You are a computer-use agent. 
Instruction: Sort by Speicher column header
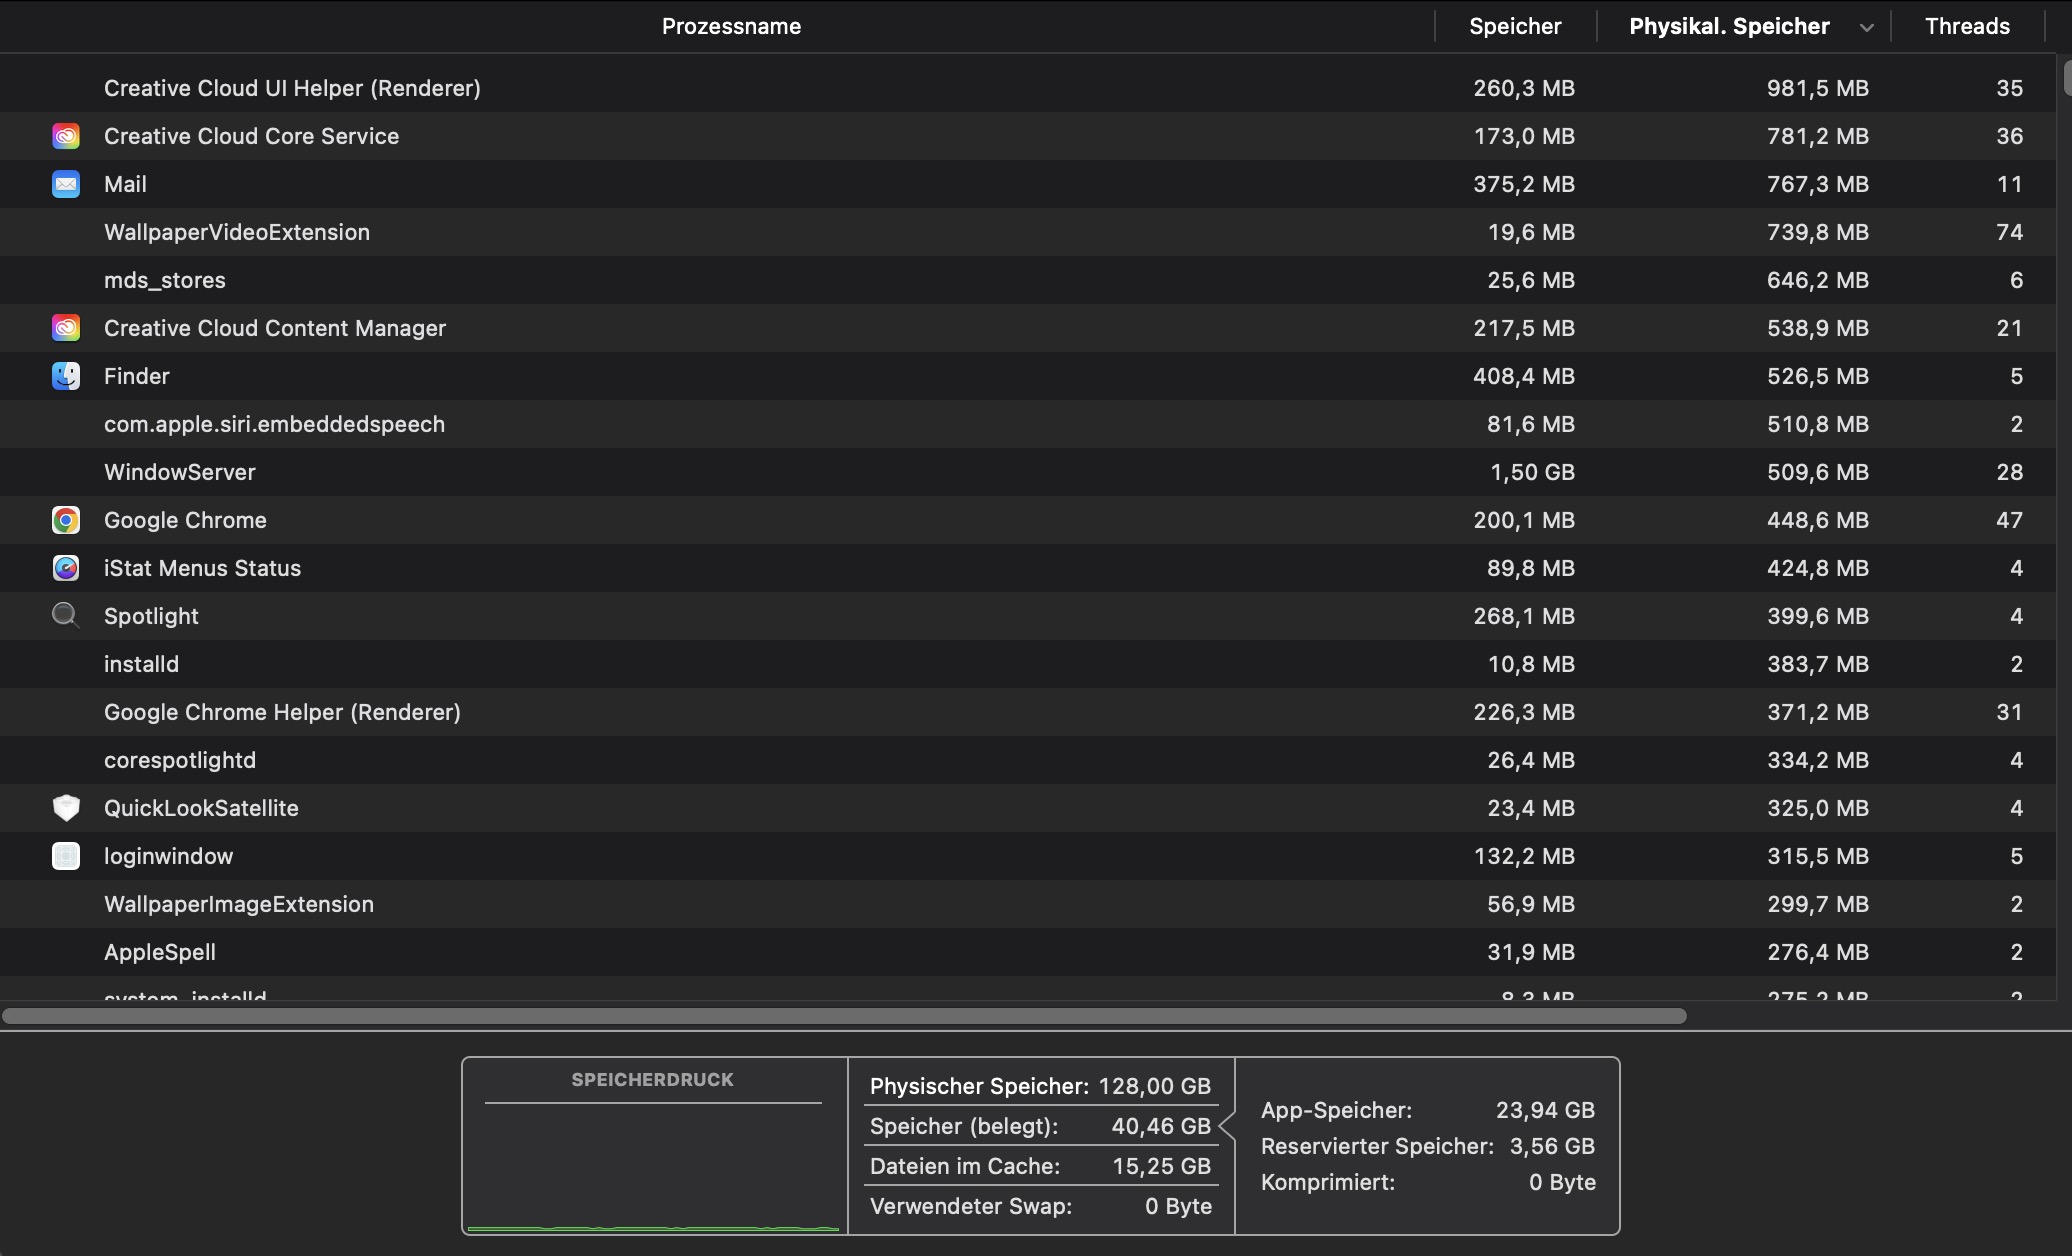pyautogui.click(x=1514, y=27)
